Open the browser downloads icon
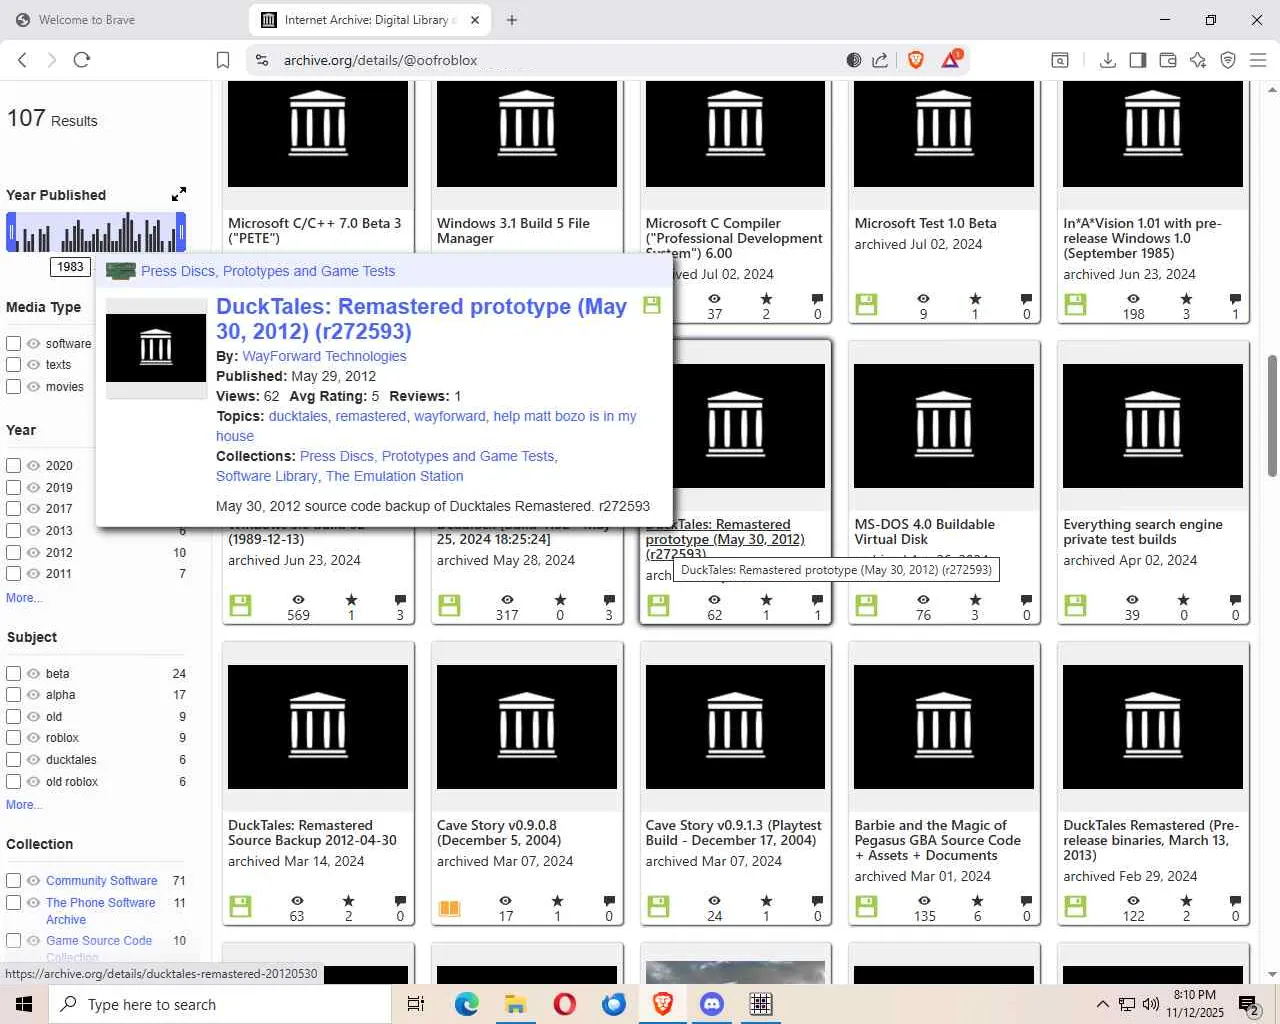This screenshot has height=1024, width=1280. point(1107,60)
